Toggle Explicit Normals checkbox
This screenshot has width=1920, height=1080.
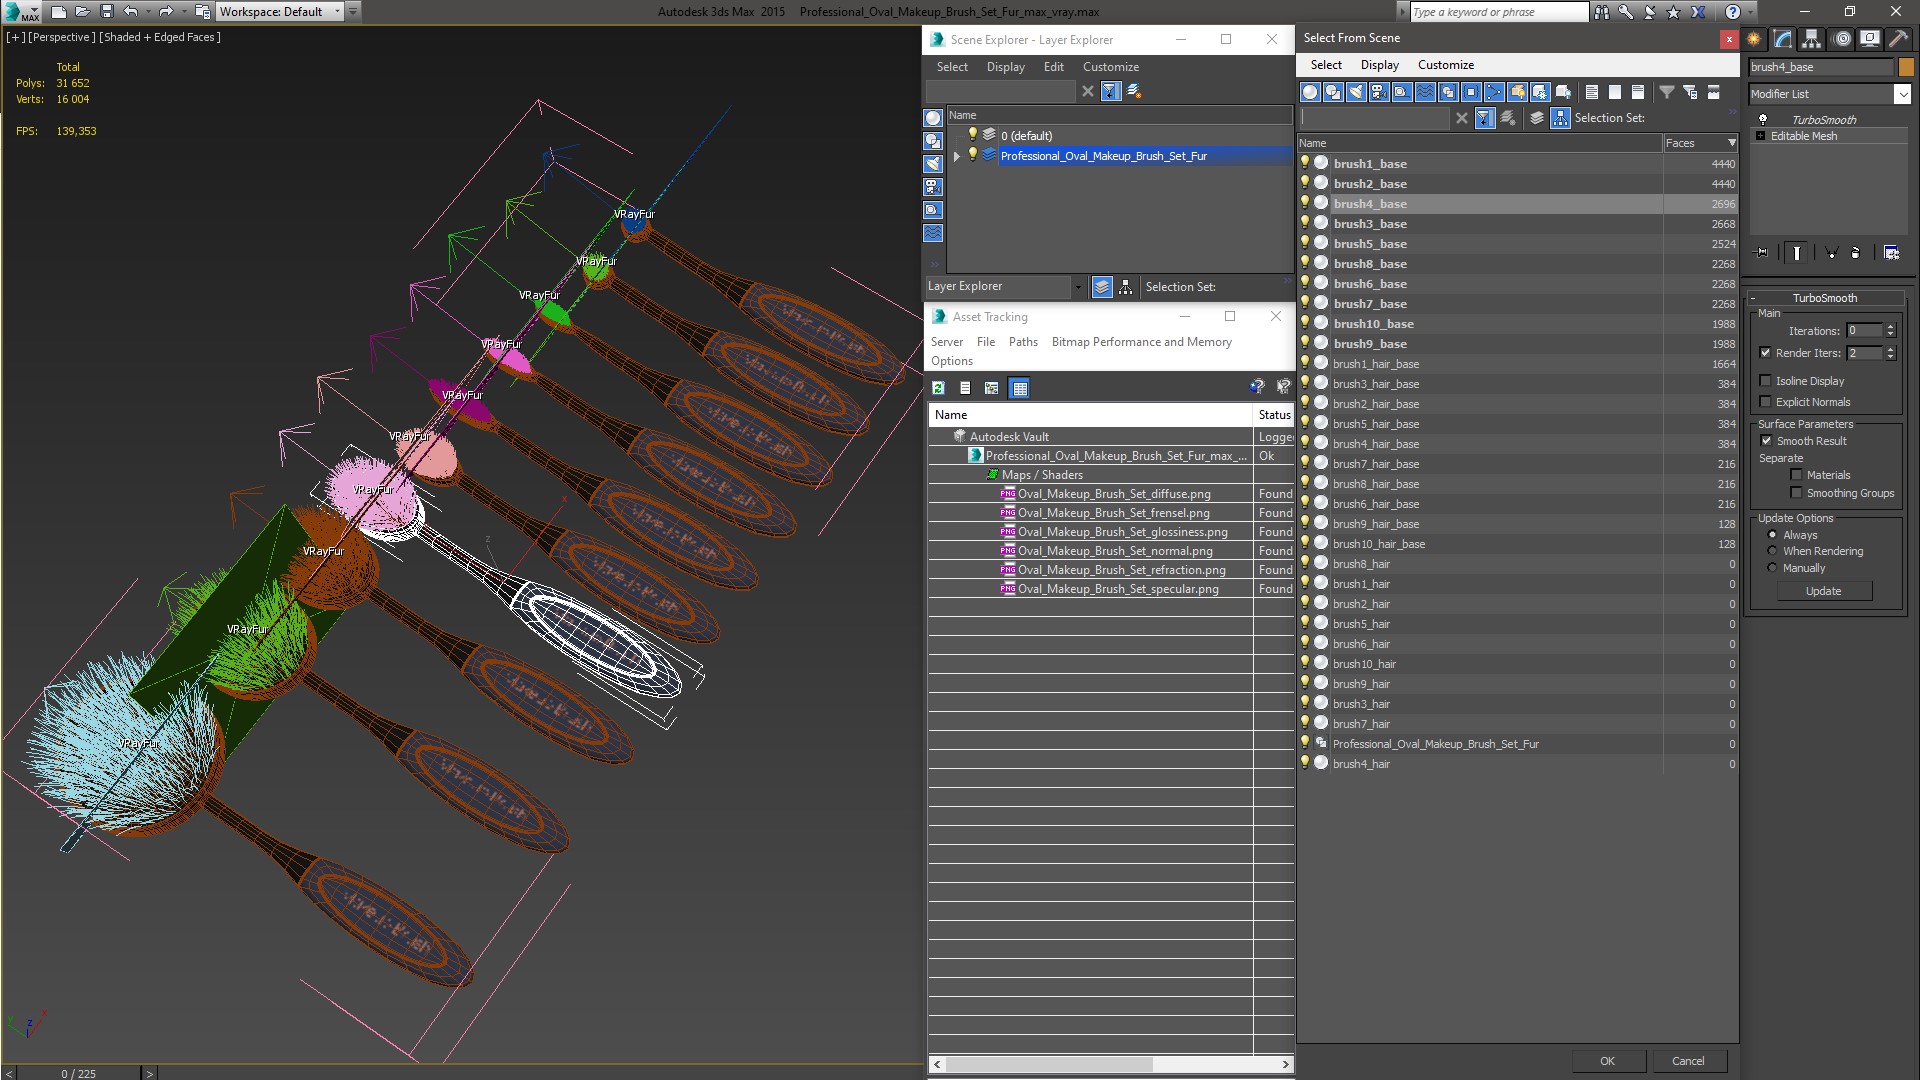tap(1765, 402)
